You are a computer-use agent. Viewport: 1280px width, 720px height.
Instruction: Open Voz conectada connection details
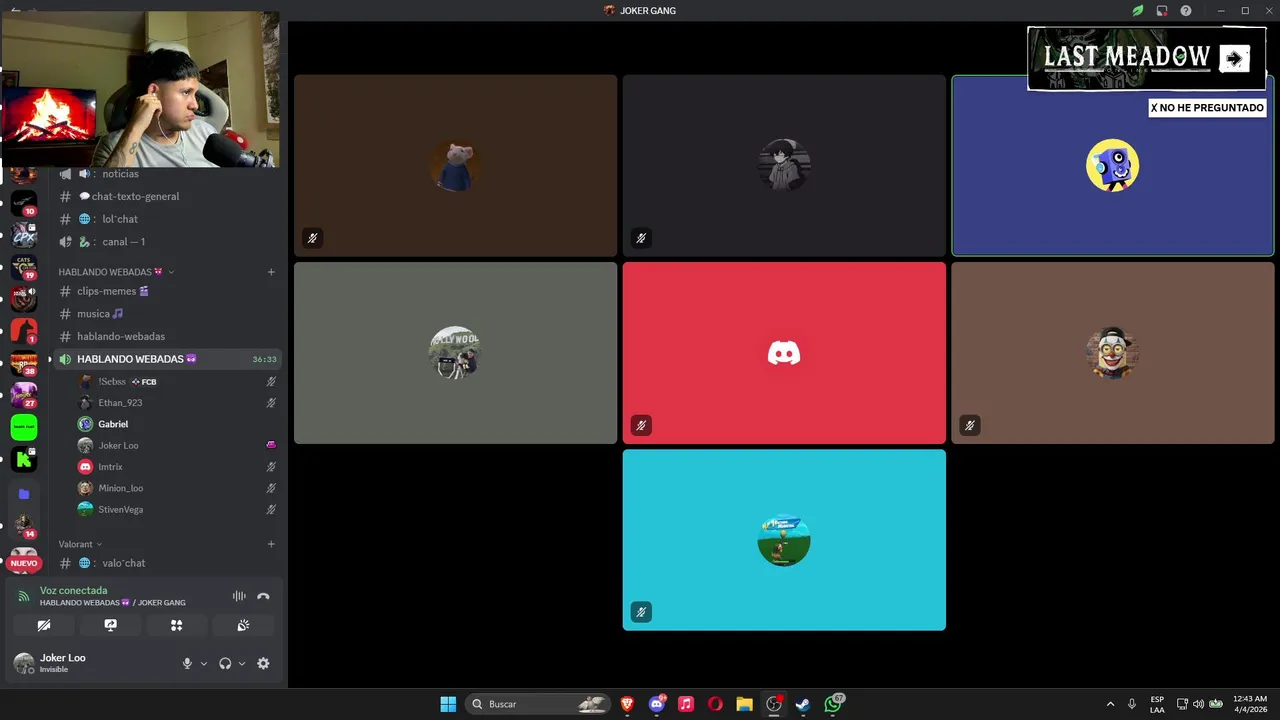pyautogui.click(x=73, y=590)
